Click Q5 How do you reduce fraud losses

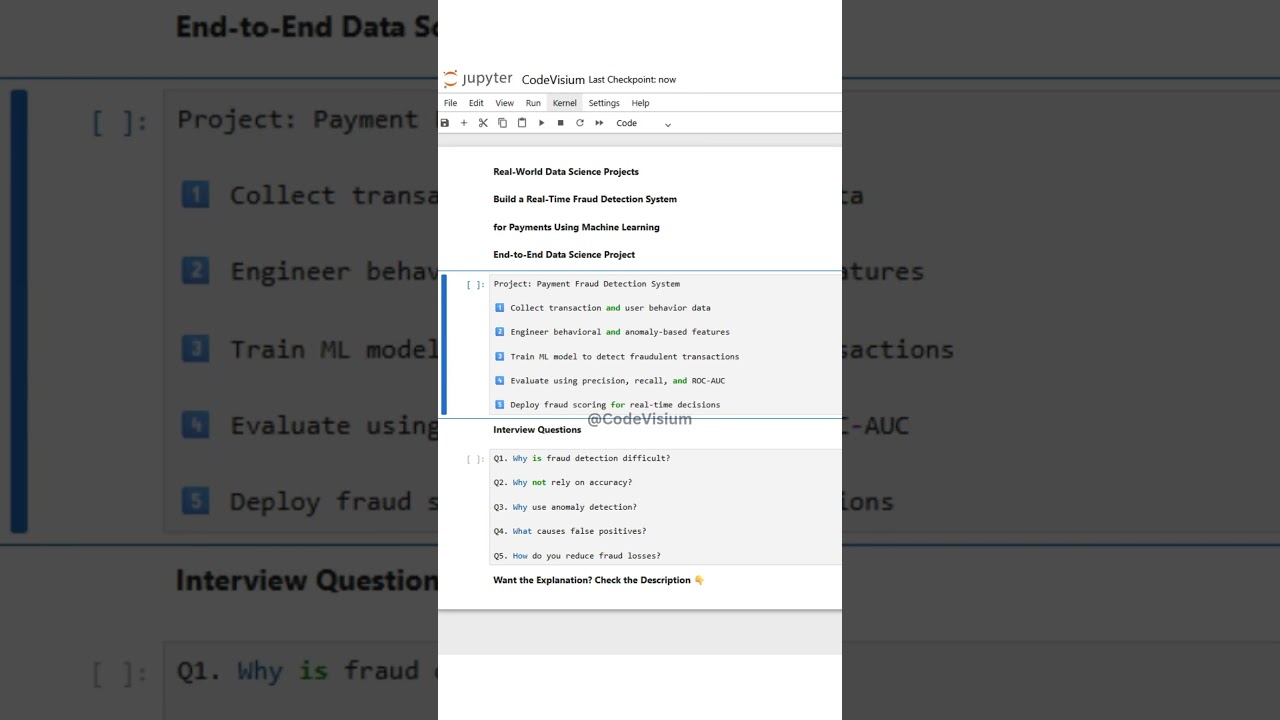pyautogui.click(x=577, y=556)
